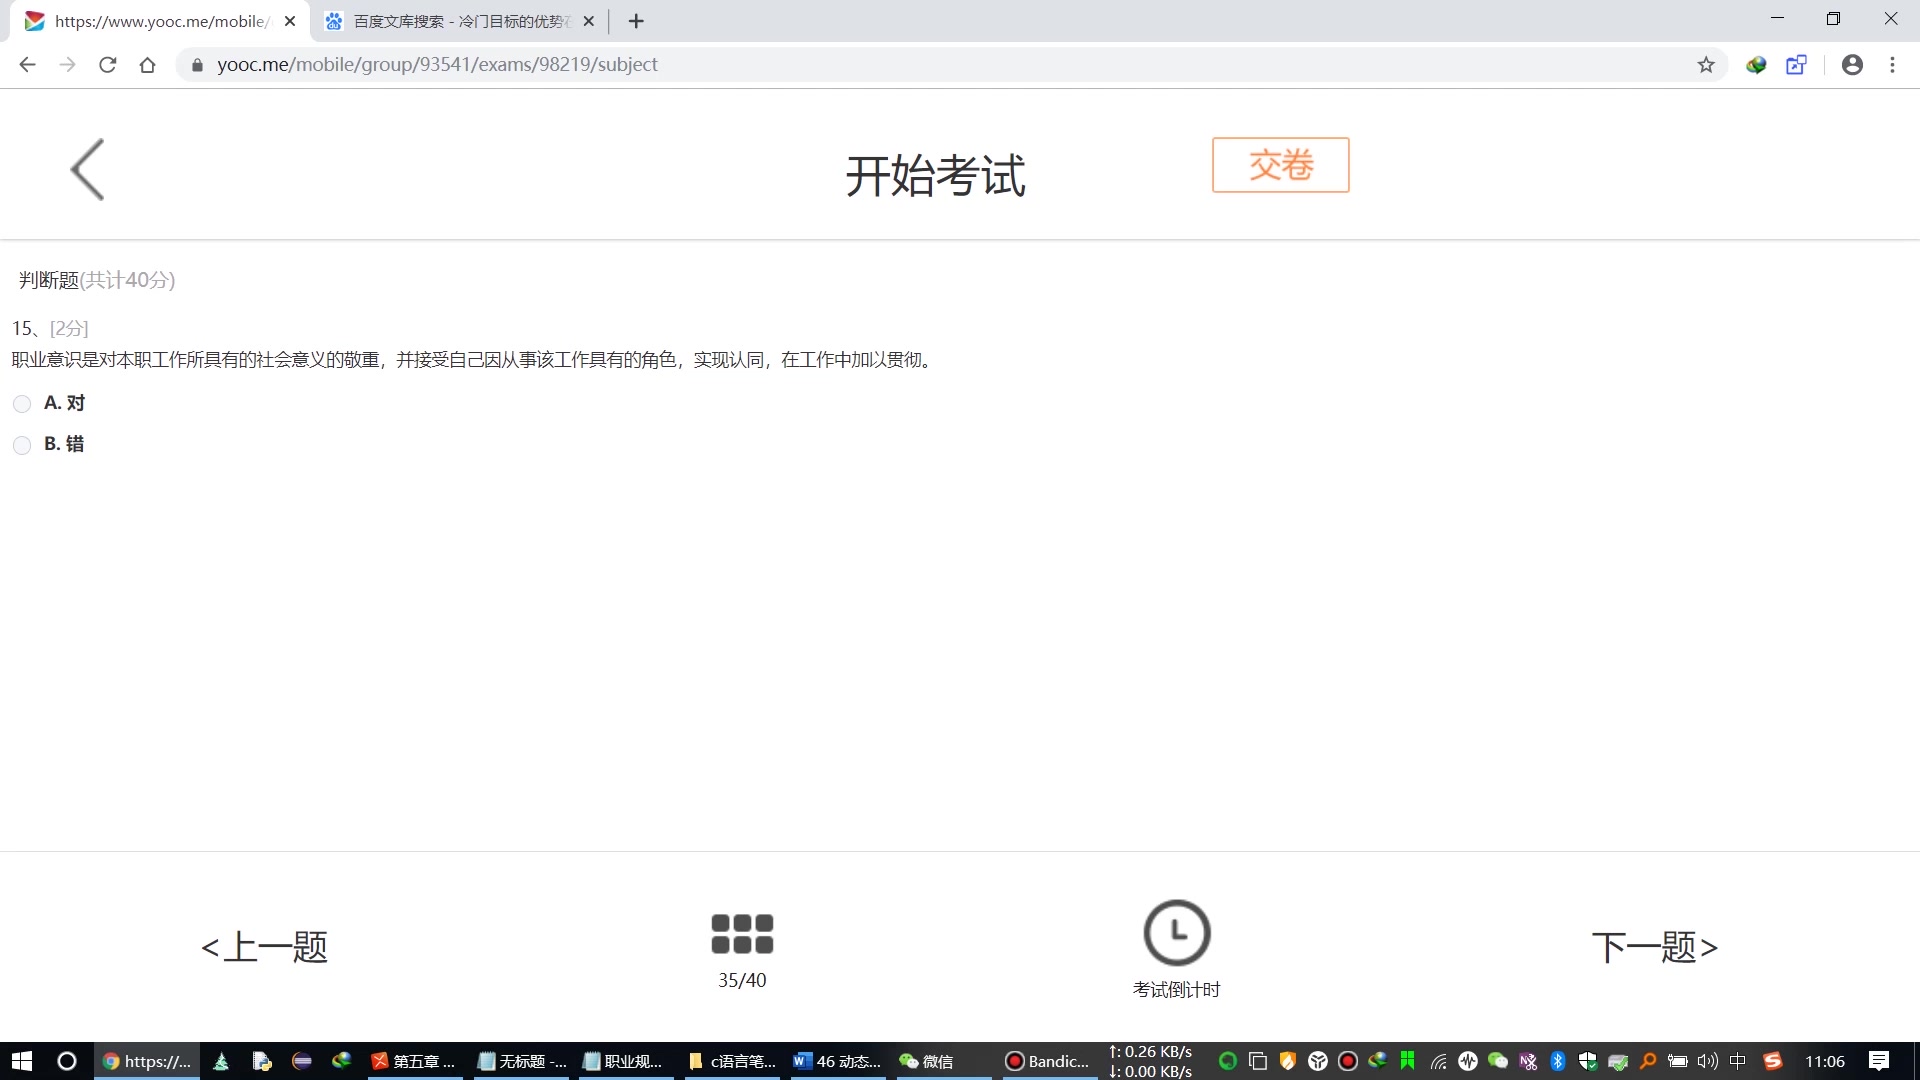
Task: Click the exam page back arrow
Action: coord(88,170)
